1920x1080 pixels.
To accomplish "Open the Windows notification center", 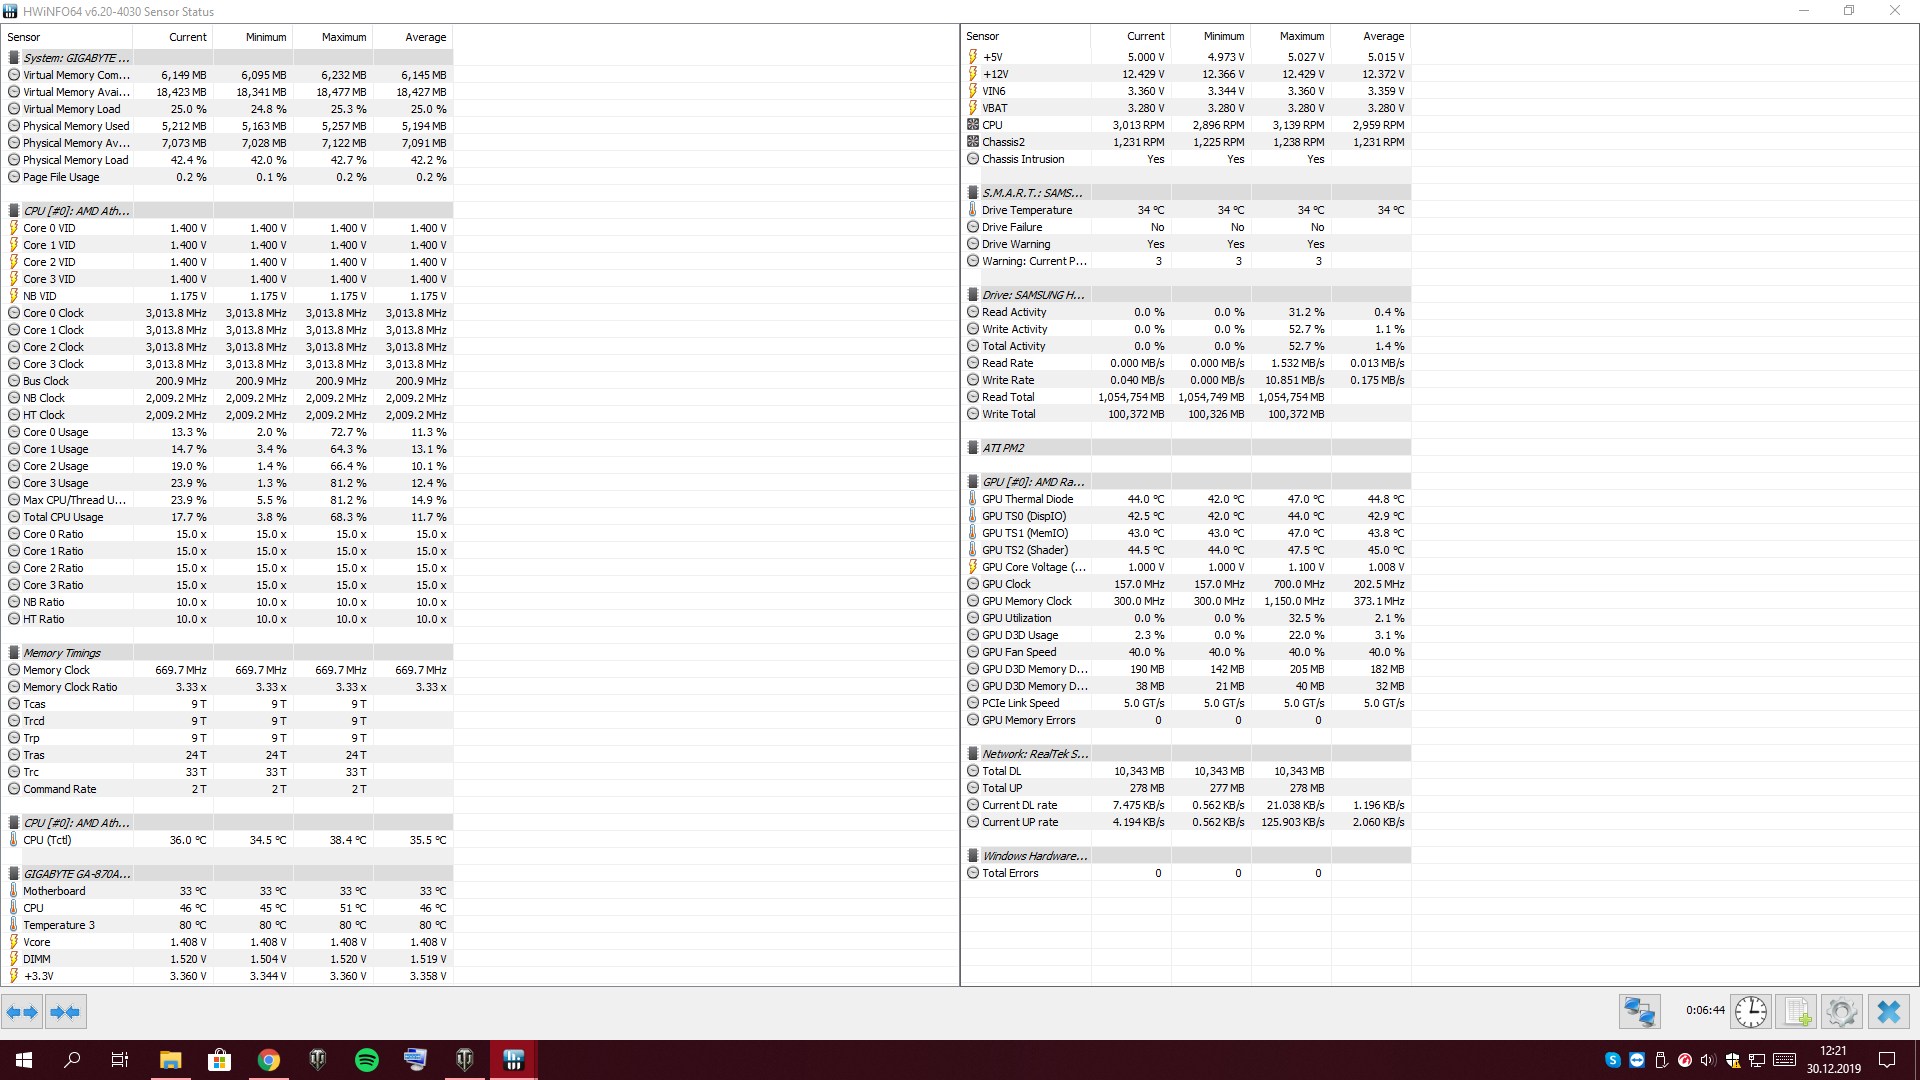I will pyautogui.click(x=1887, y=1060).
